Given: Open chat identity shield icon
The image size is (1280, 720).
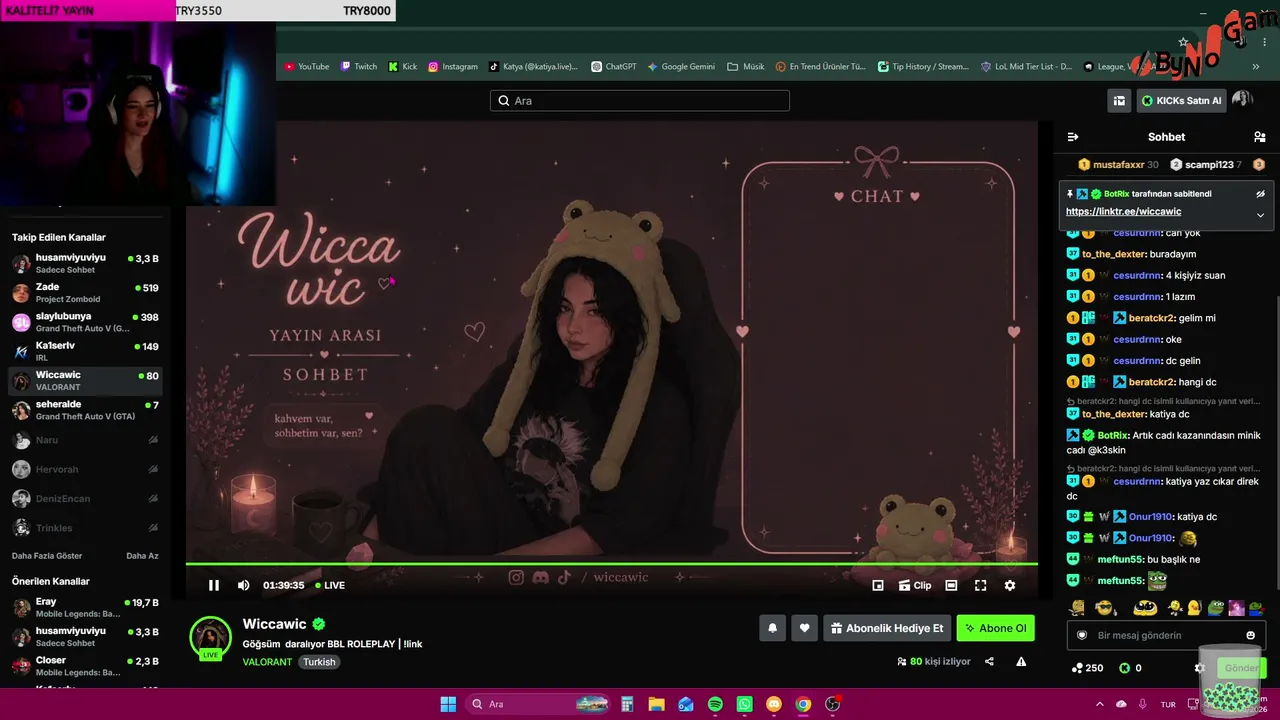Looking at the screenshot, I should click(x=1081, y=635).
